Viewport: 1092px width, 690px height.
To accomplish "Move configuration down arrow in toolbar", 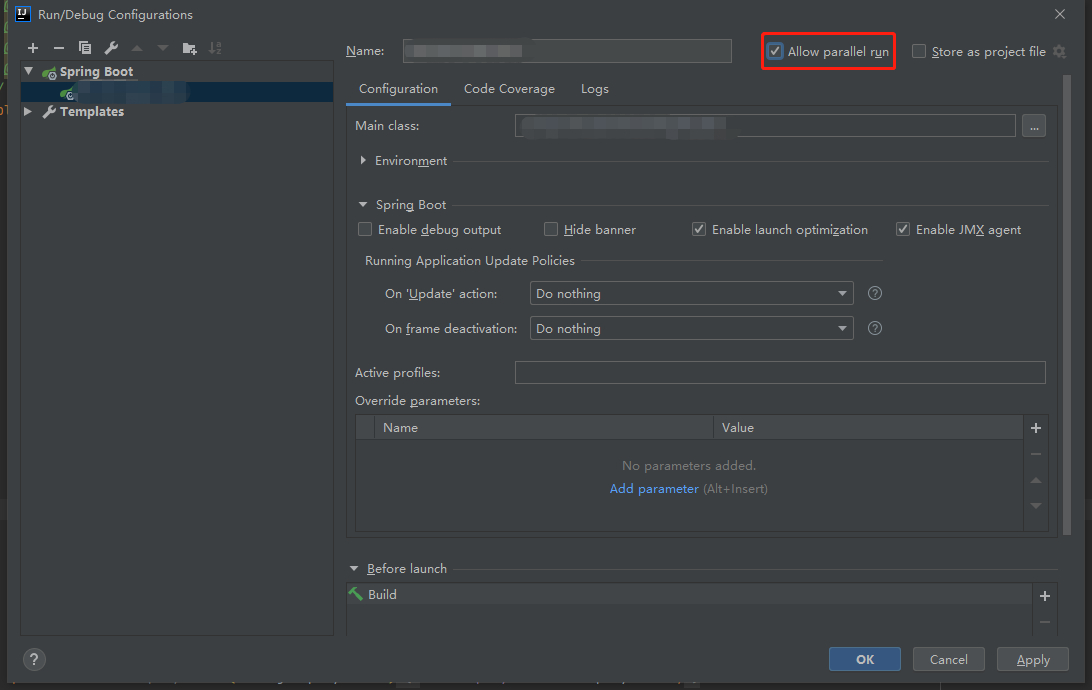I will pyautogui.click(x=163, y=48).
